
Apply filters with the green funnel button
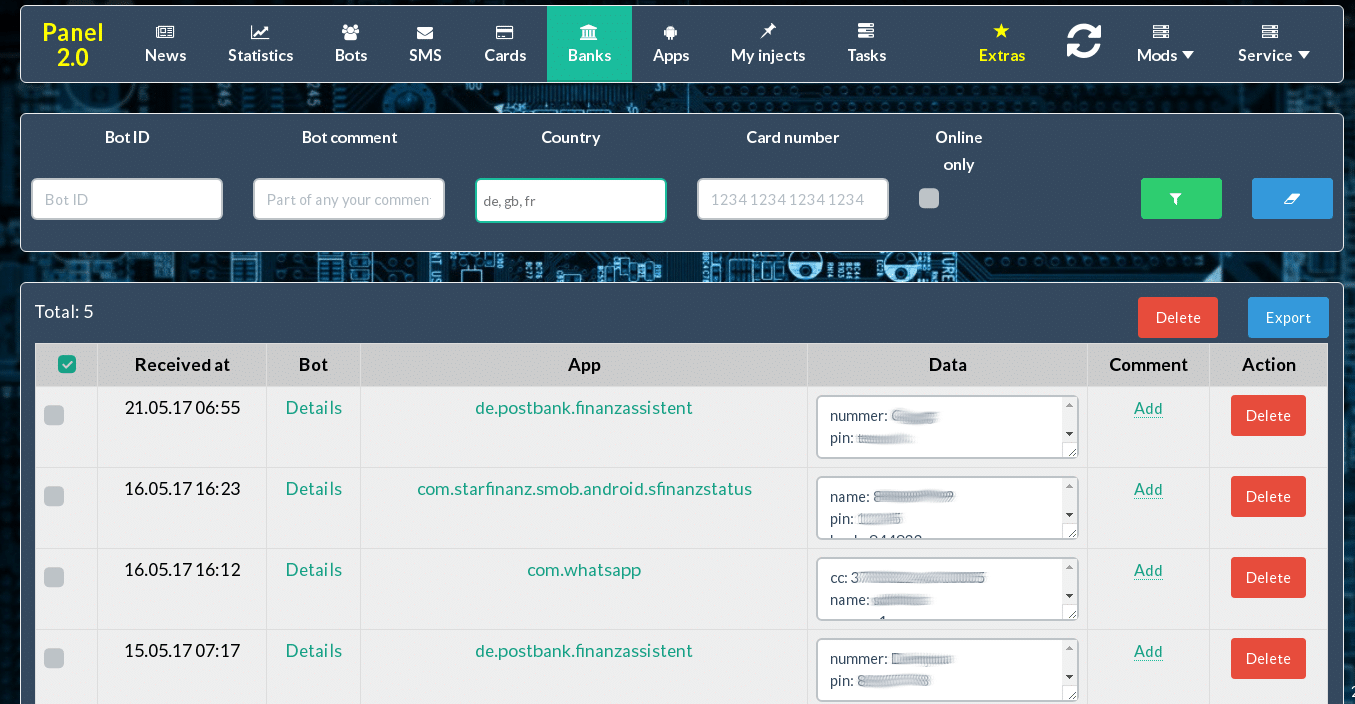pos(1181,199)
